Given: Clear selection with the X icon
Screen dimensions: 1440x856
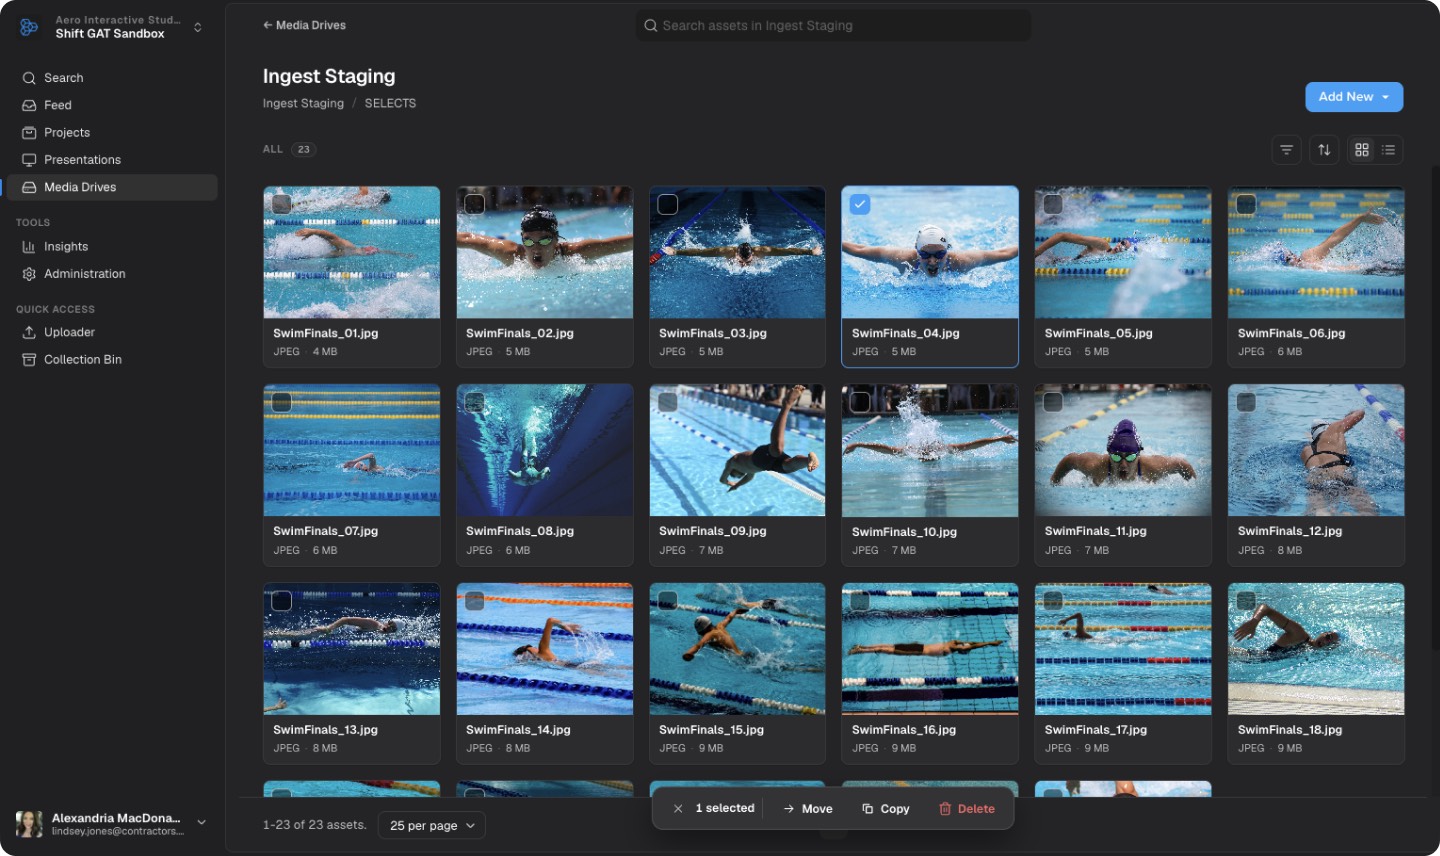Looking at the screenshot, I should (678, 809).
